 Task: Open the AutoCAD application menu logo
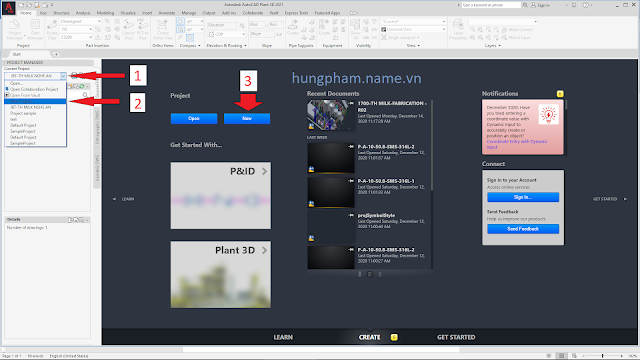tap(9, 8)
